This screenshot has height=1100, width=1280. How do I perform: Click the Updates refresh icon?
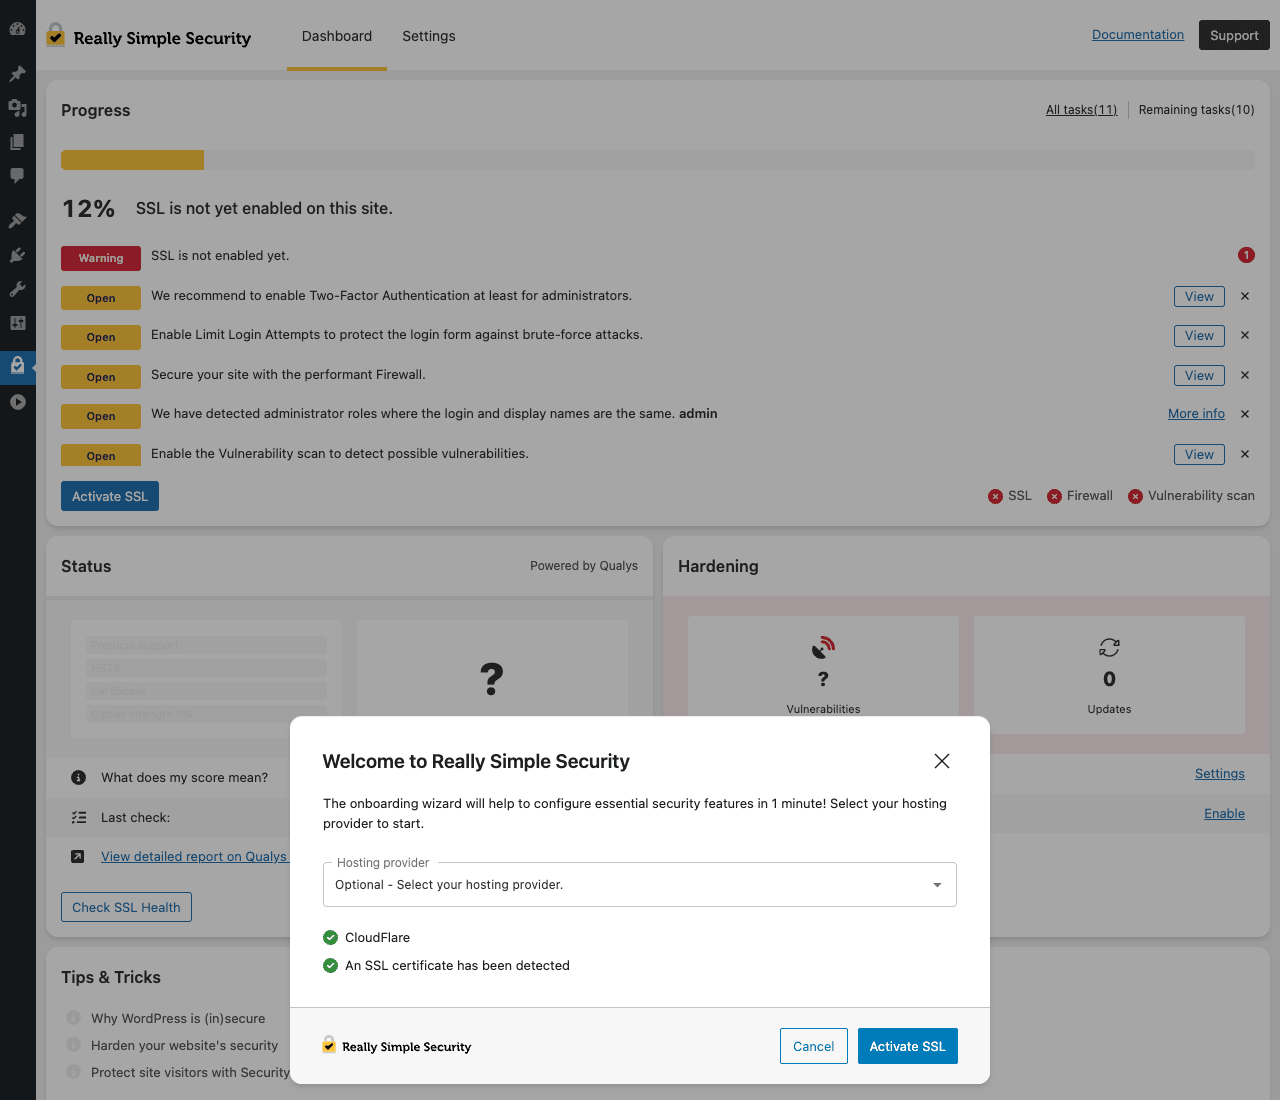point(1109,647)
